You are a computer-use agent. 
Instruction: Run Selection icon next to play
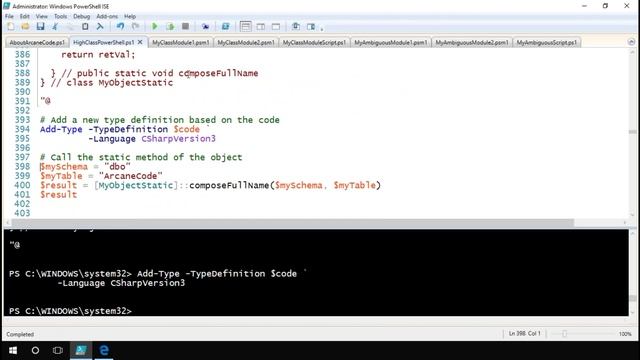[170, 27]
